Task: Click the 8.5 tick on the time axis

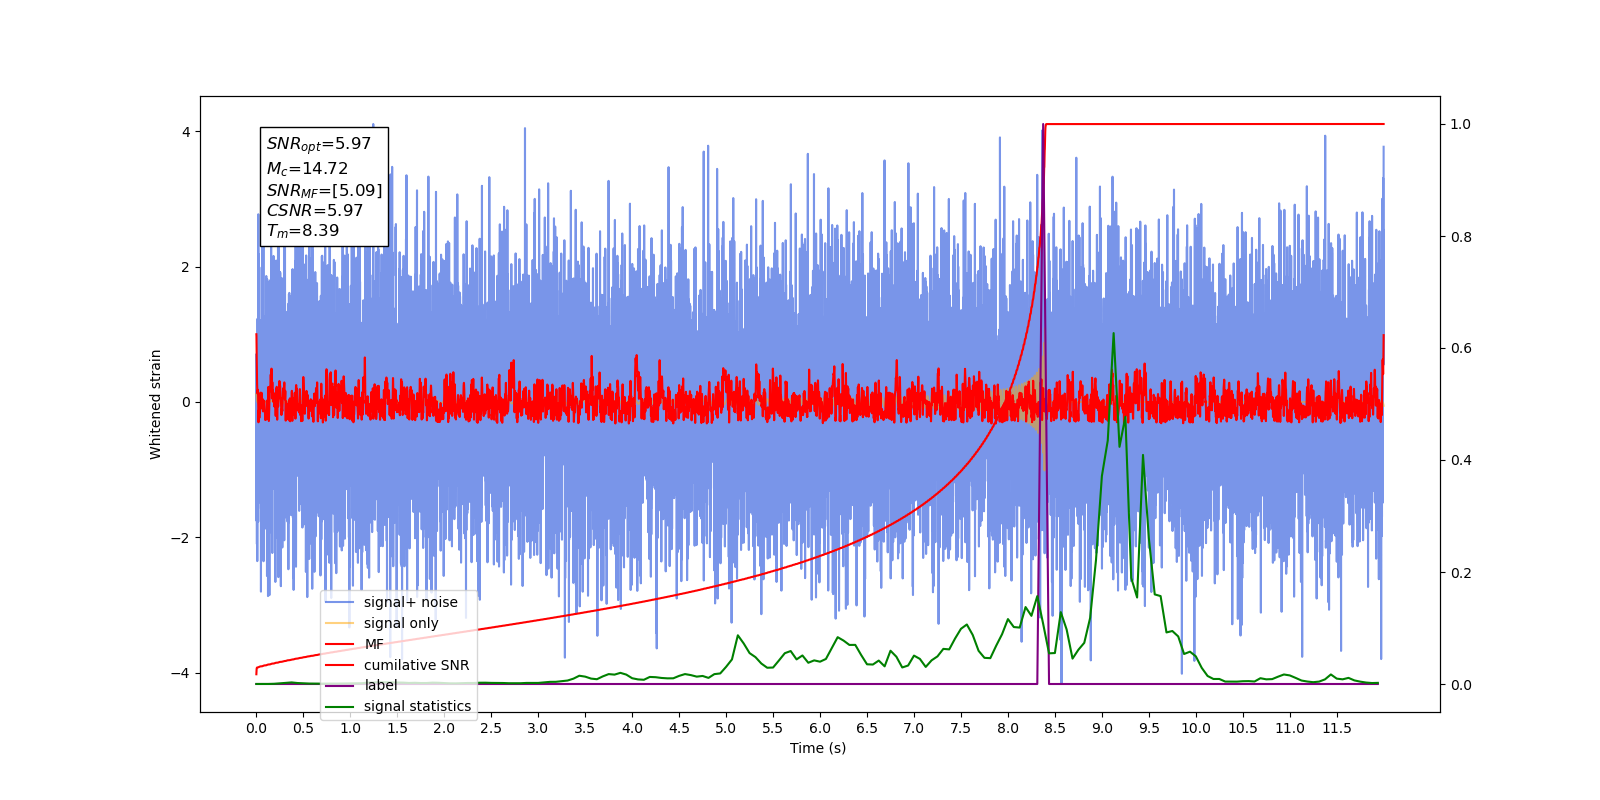Action: pos(1054,728)
